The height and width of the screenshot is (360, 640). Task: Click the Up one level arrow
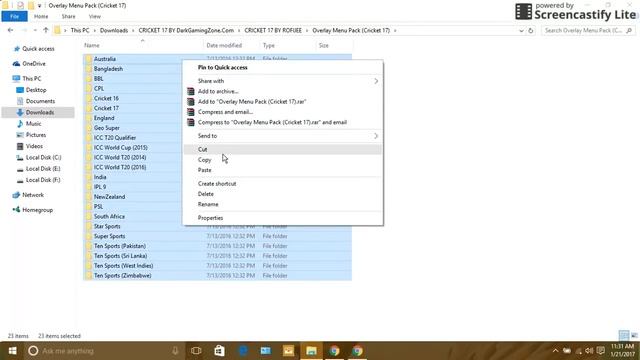point(46,30)
